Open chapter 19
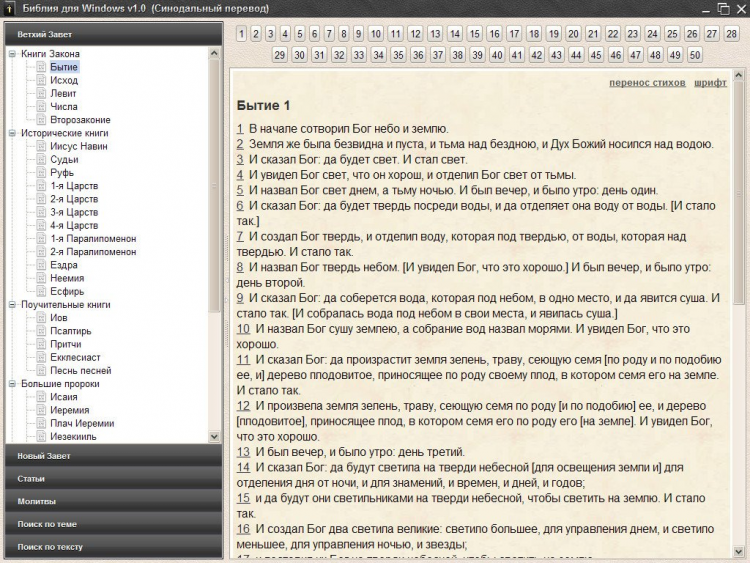 pyautogui.click(x=553, y=33)
